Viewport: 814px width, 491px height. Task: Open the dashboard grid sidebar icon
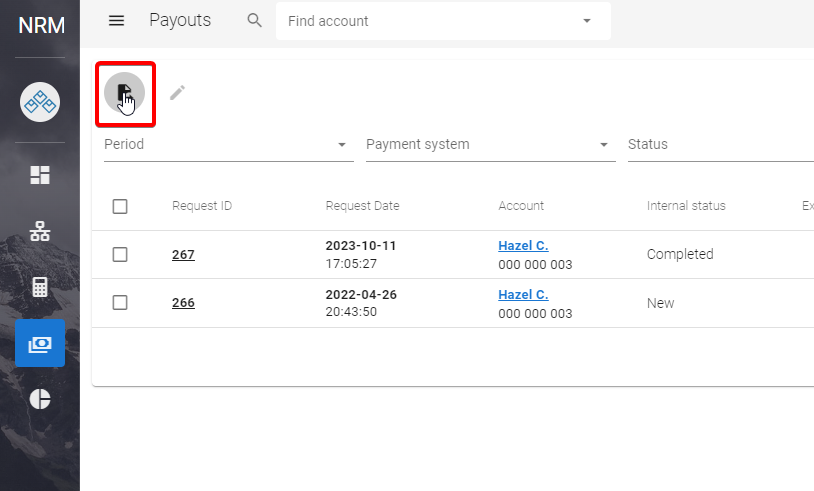point(40,175)
